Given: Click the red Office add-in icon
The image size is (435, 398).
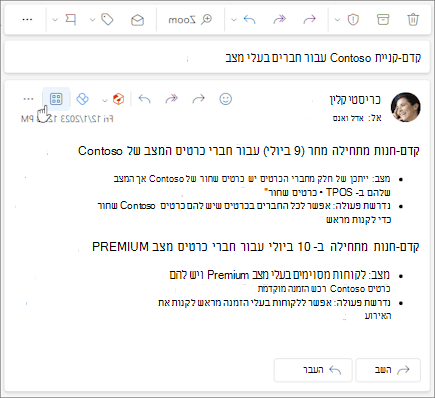Looking at the screenshot, I should [118, 99].
